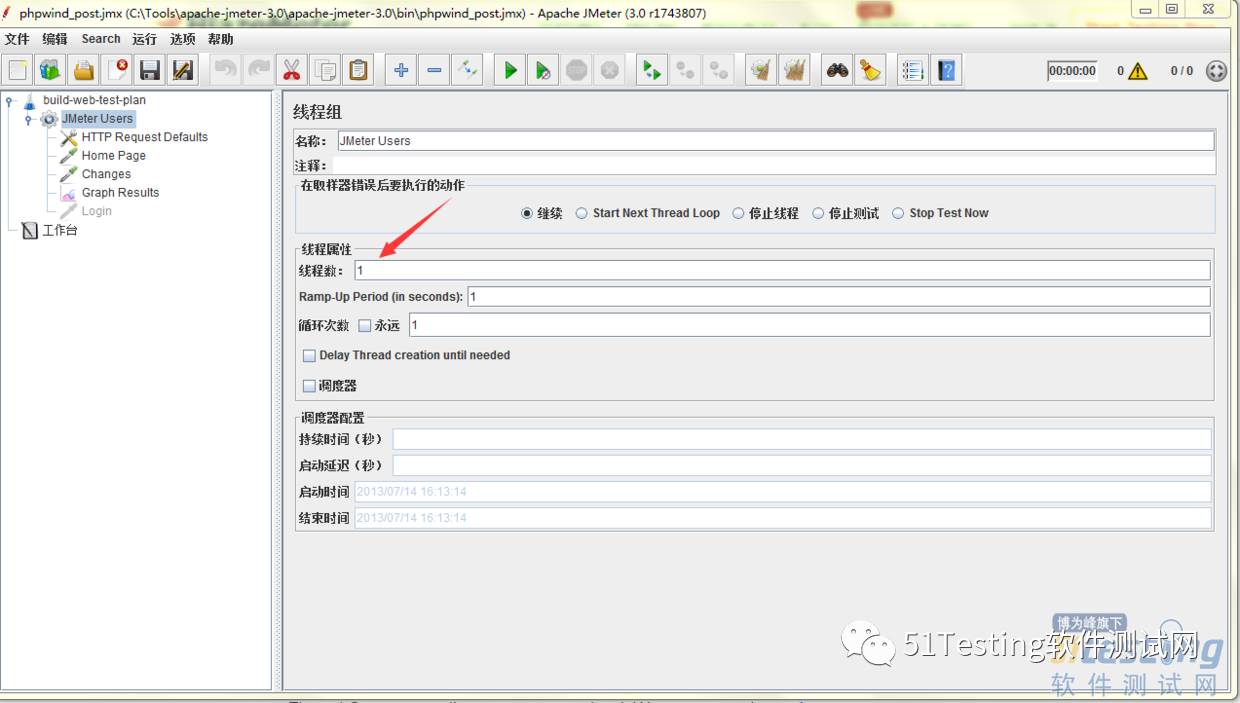1240x703 pixels.
Task: Click the 名称 name field
Action: pyautogui.click(x=775, y=141)
